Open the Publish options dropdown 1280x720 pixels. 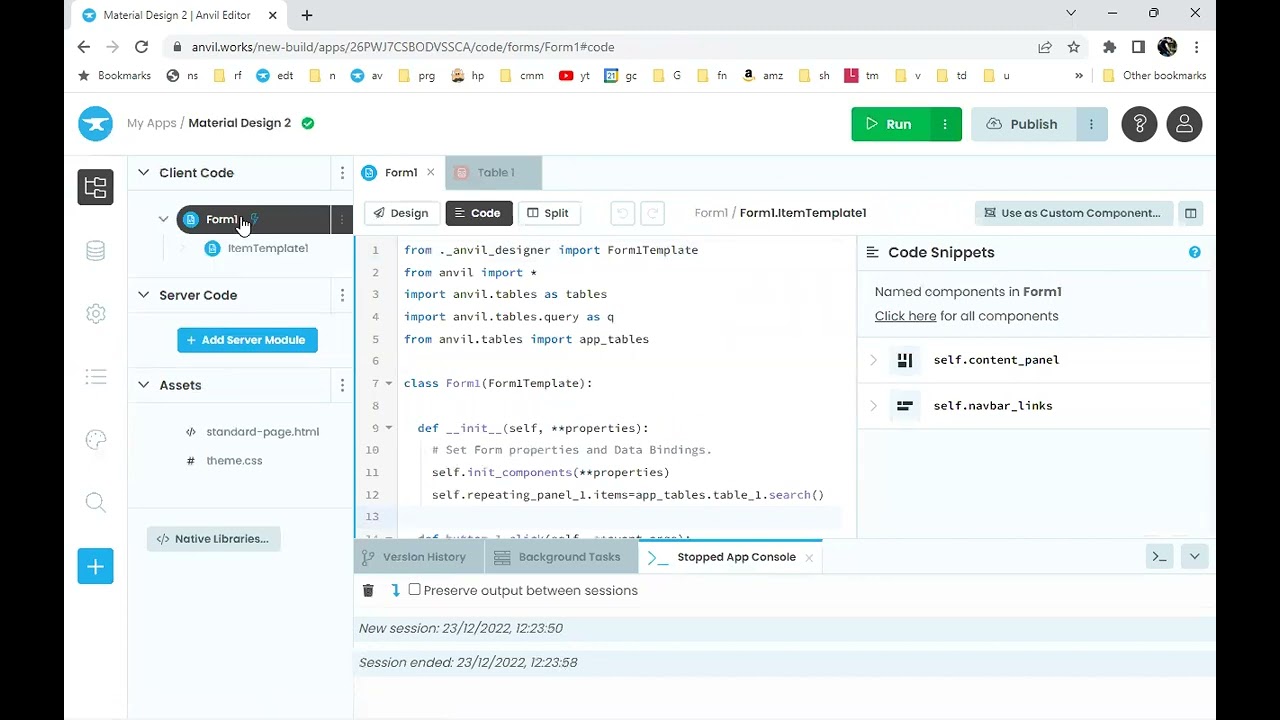click(1091, 124)
